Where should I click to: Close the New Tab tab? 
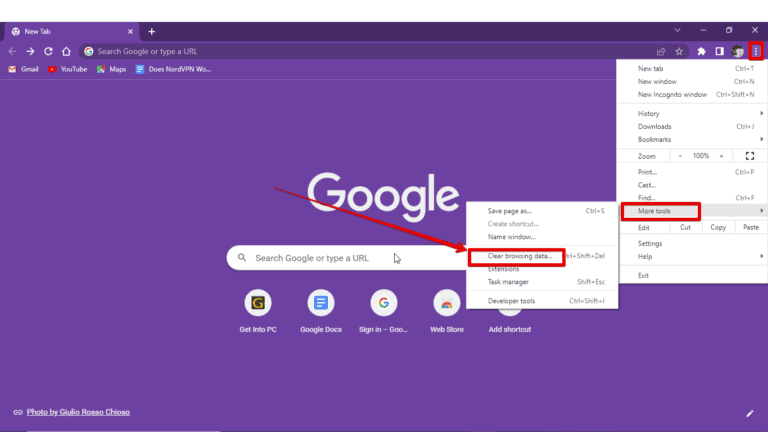[x=130, y=31]
